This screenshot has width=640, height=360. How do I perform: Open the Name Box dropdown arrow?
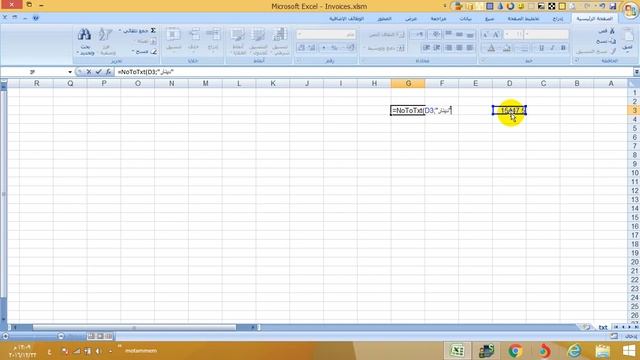pyautogui.click(x=70, y=72)
